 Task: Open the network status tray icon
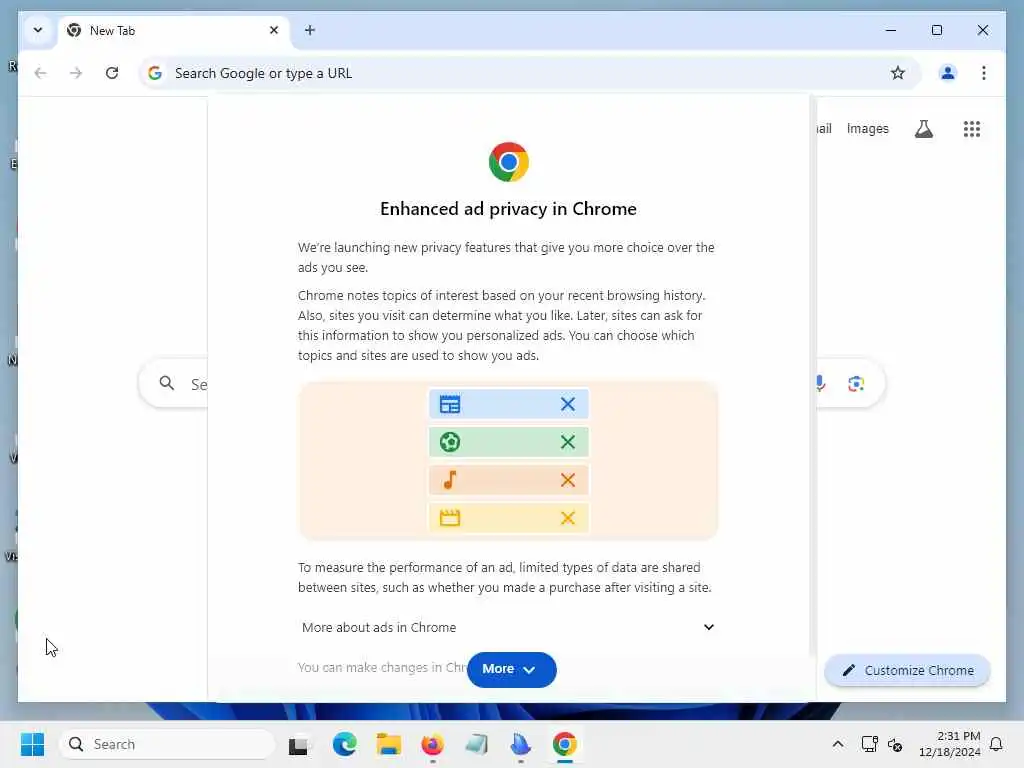(x=869, y=744)
